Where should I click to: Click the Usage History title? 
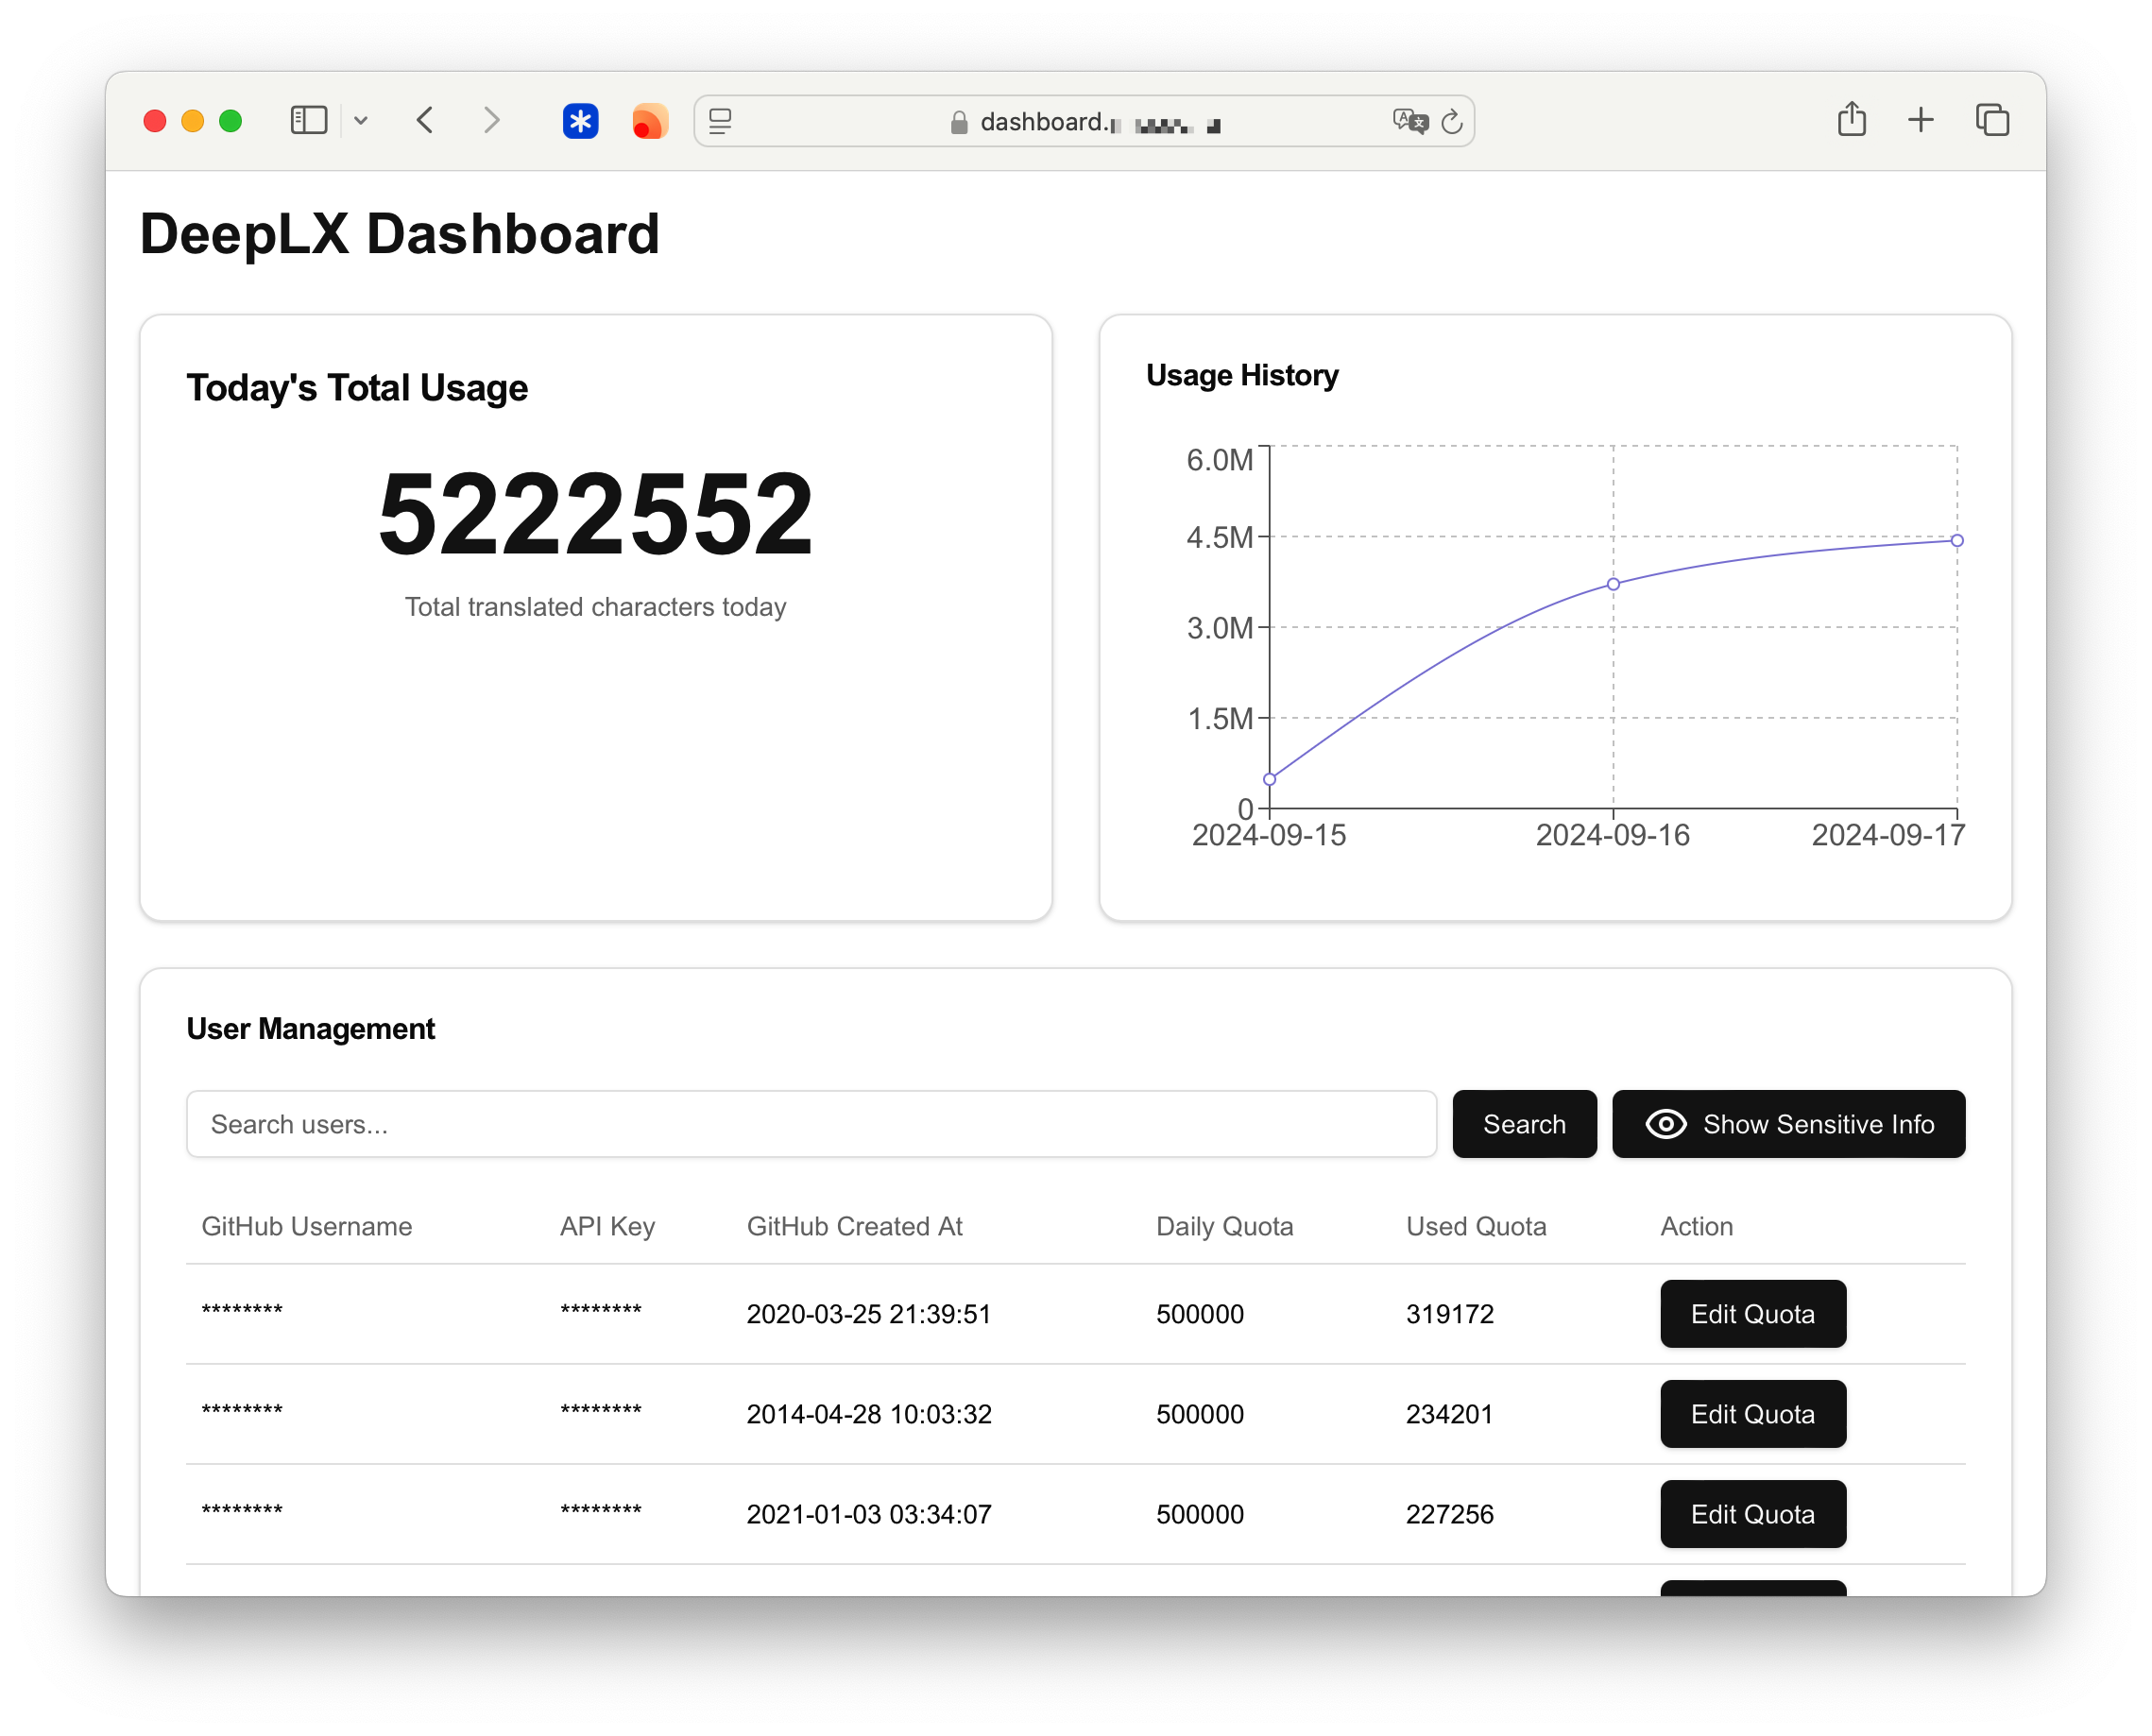[x=1242, y=375]
